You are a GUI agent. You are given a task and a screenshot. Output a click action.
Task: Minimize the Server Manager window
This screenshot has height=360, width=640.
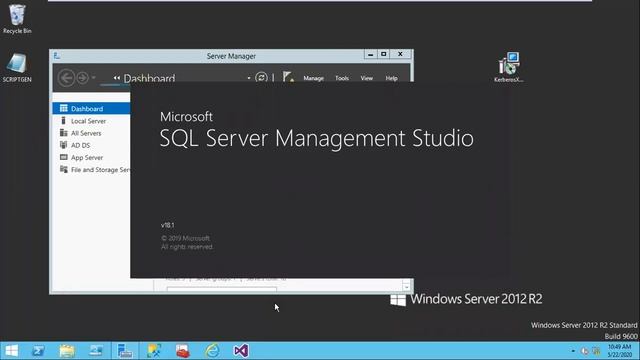[x=370, y=54]
